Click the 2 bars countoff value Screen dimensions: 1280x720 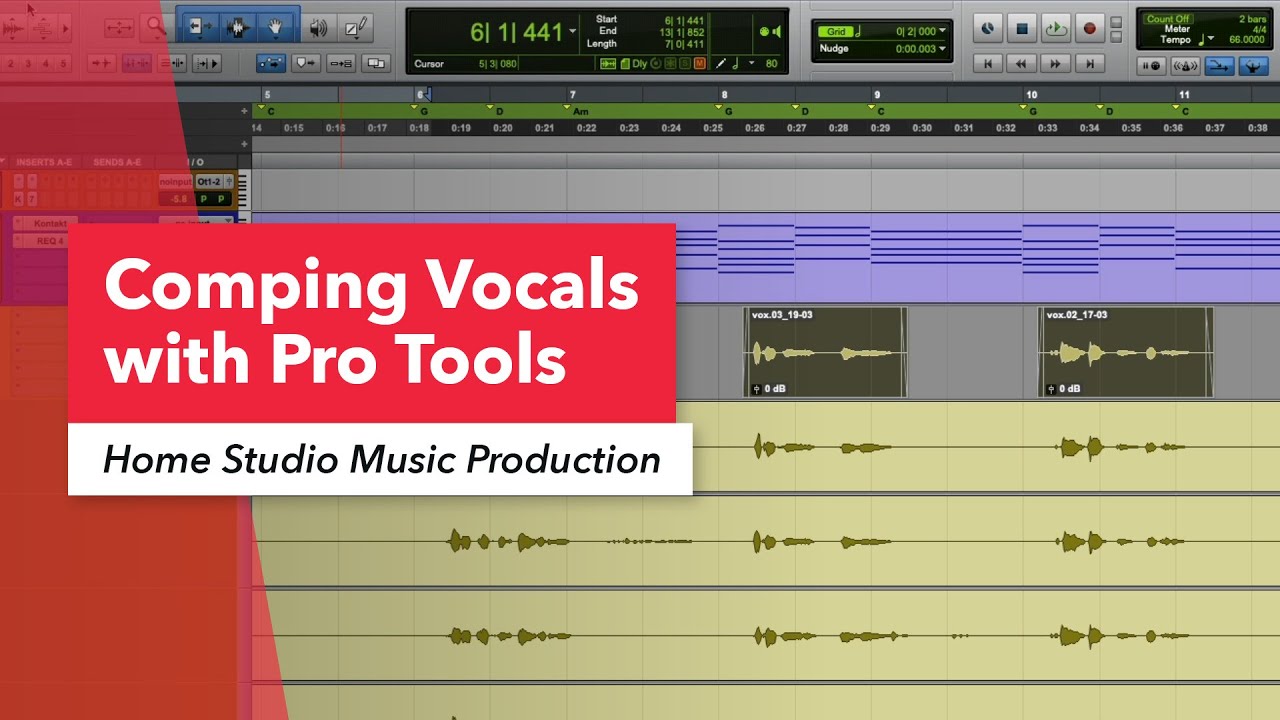1252,19
